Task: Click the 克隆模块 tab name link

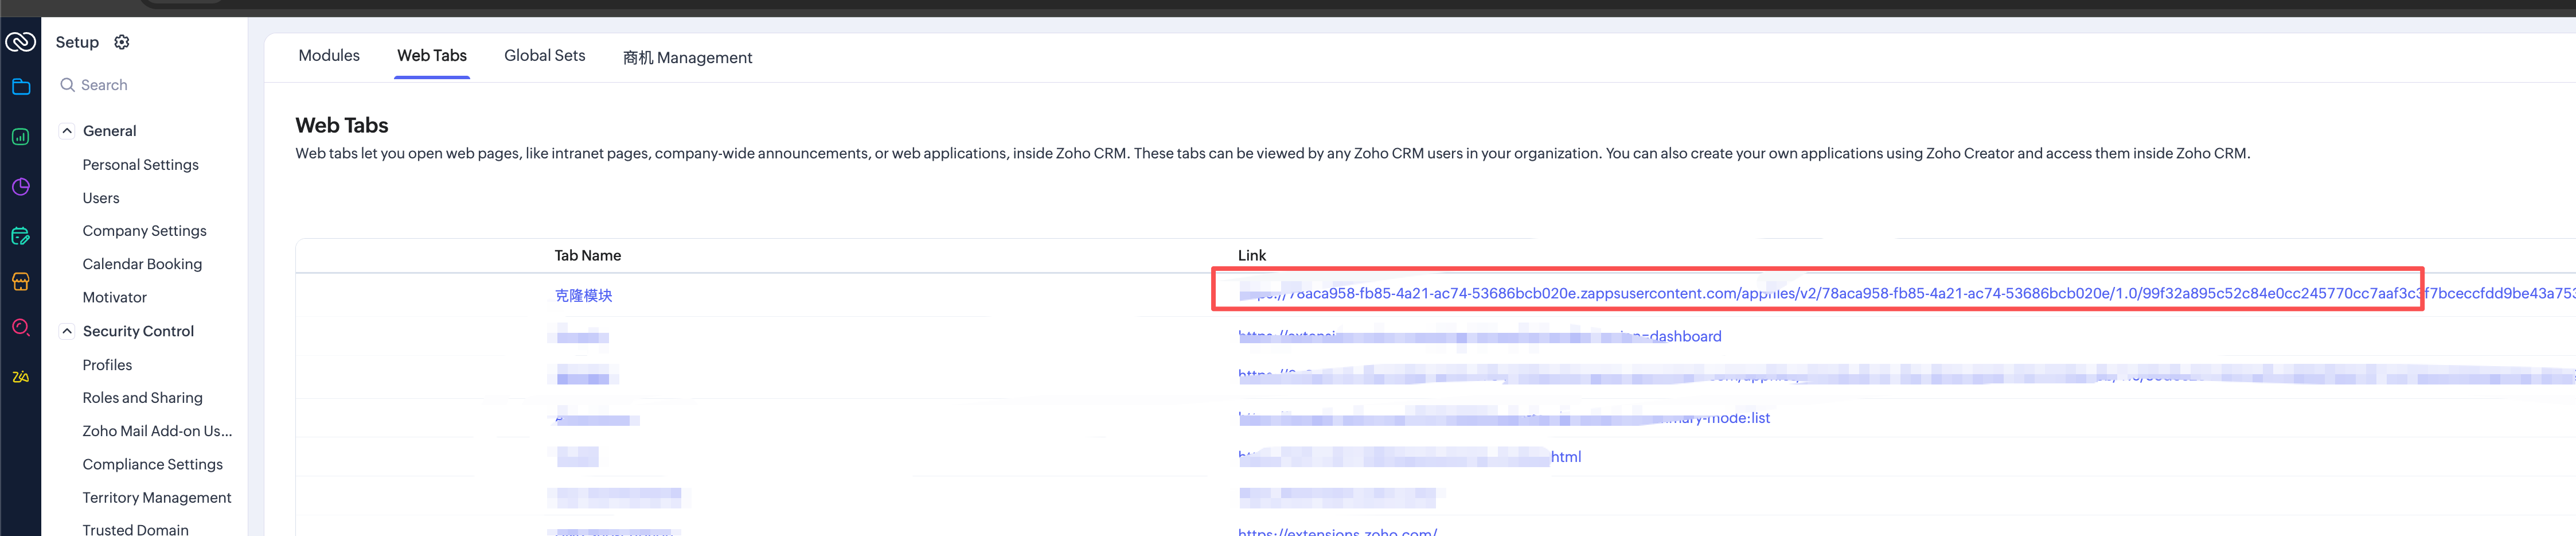Action: pyautogui.click(x=583, y=295)
